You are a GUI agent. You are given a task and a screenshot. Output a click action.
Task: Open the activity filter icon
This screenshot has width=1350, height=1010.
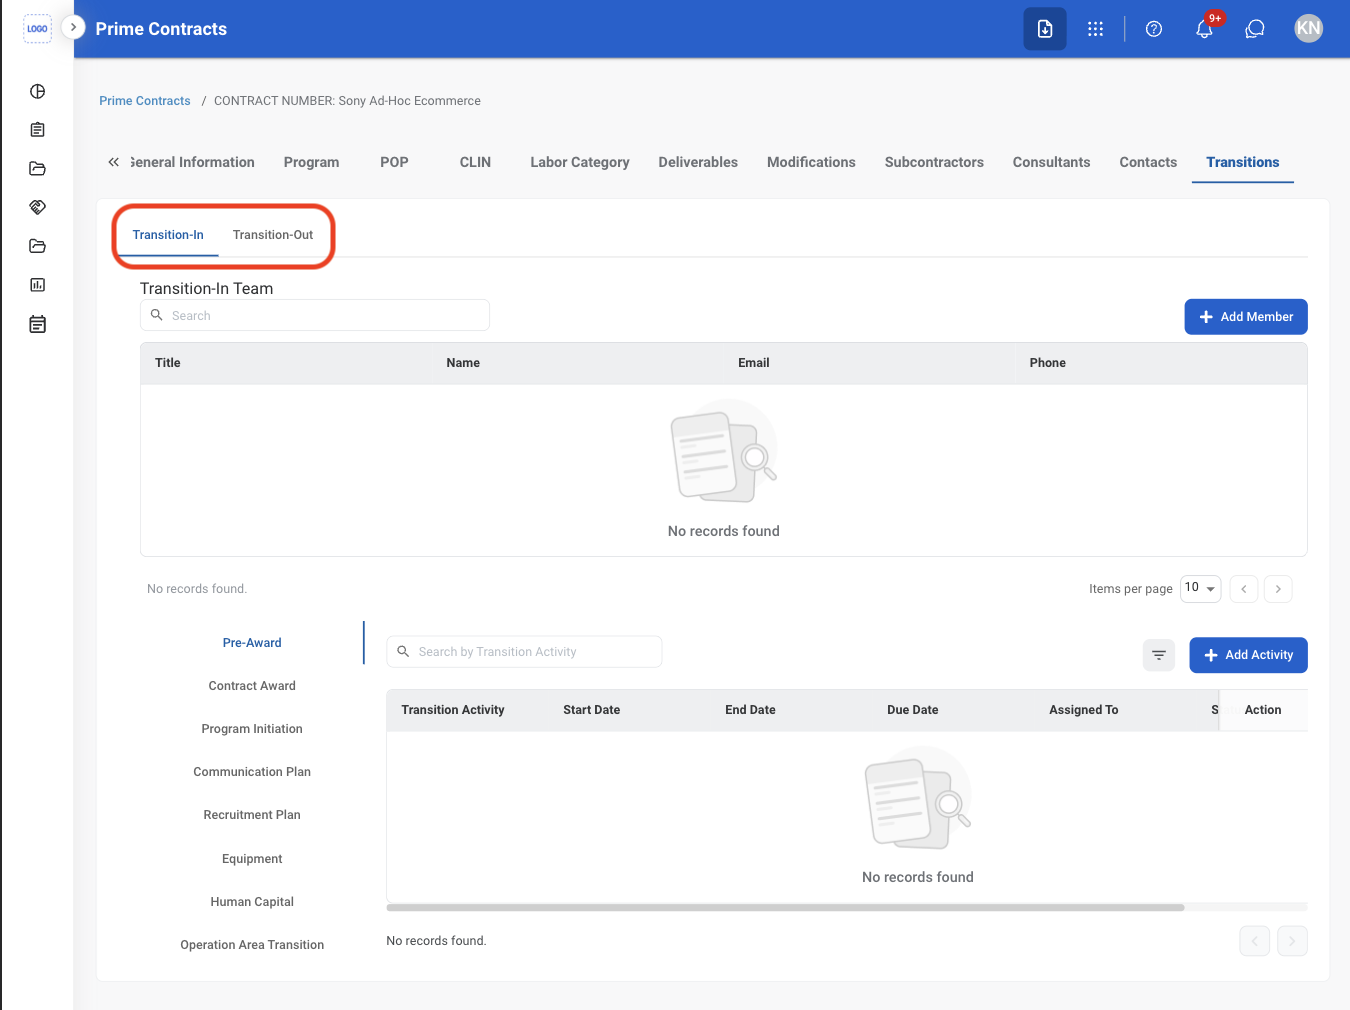pyautogui.click(x=1159, y=655)
